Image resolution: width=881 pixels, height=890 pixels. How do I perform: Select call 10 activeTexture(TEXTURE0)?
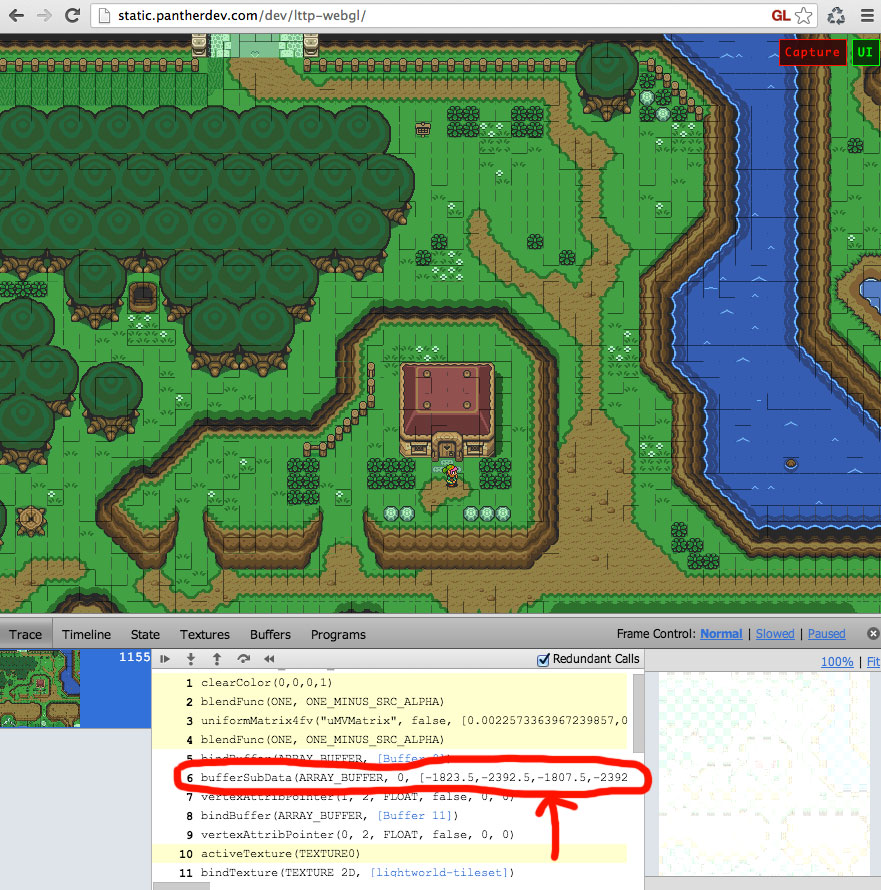click(x=392, y=854)
